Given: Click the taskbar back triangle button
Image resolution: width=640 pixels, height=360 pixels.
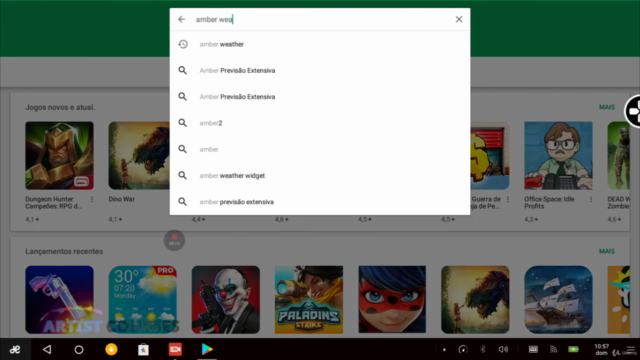Looking at the screenshot, I should click(47, 349).
